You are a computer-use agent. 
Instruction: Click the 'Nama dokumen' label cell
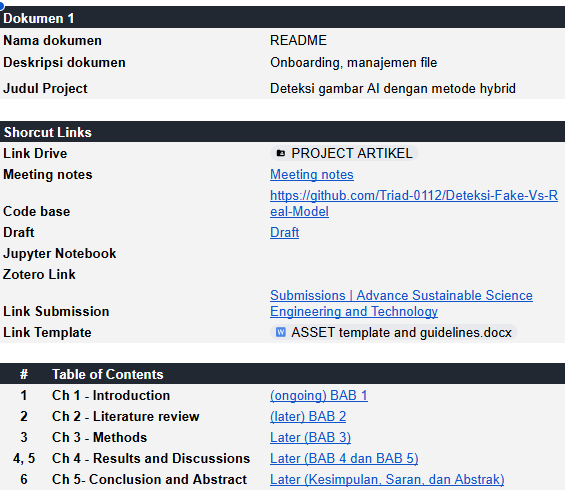(52, 40)
